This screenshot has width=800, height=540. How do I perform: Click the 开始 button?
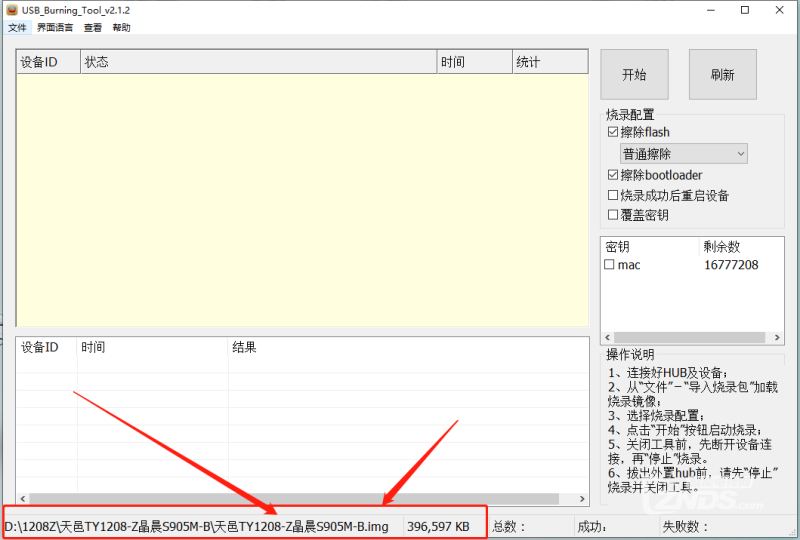click(634, 75)
